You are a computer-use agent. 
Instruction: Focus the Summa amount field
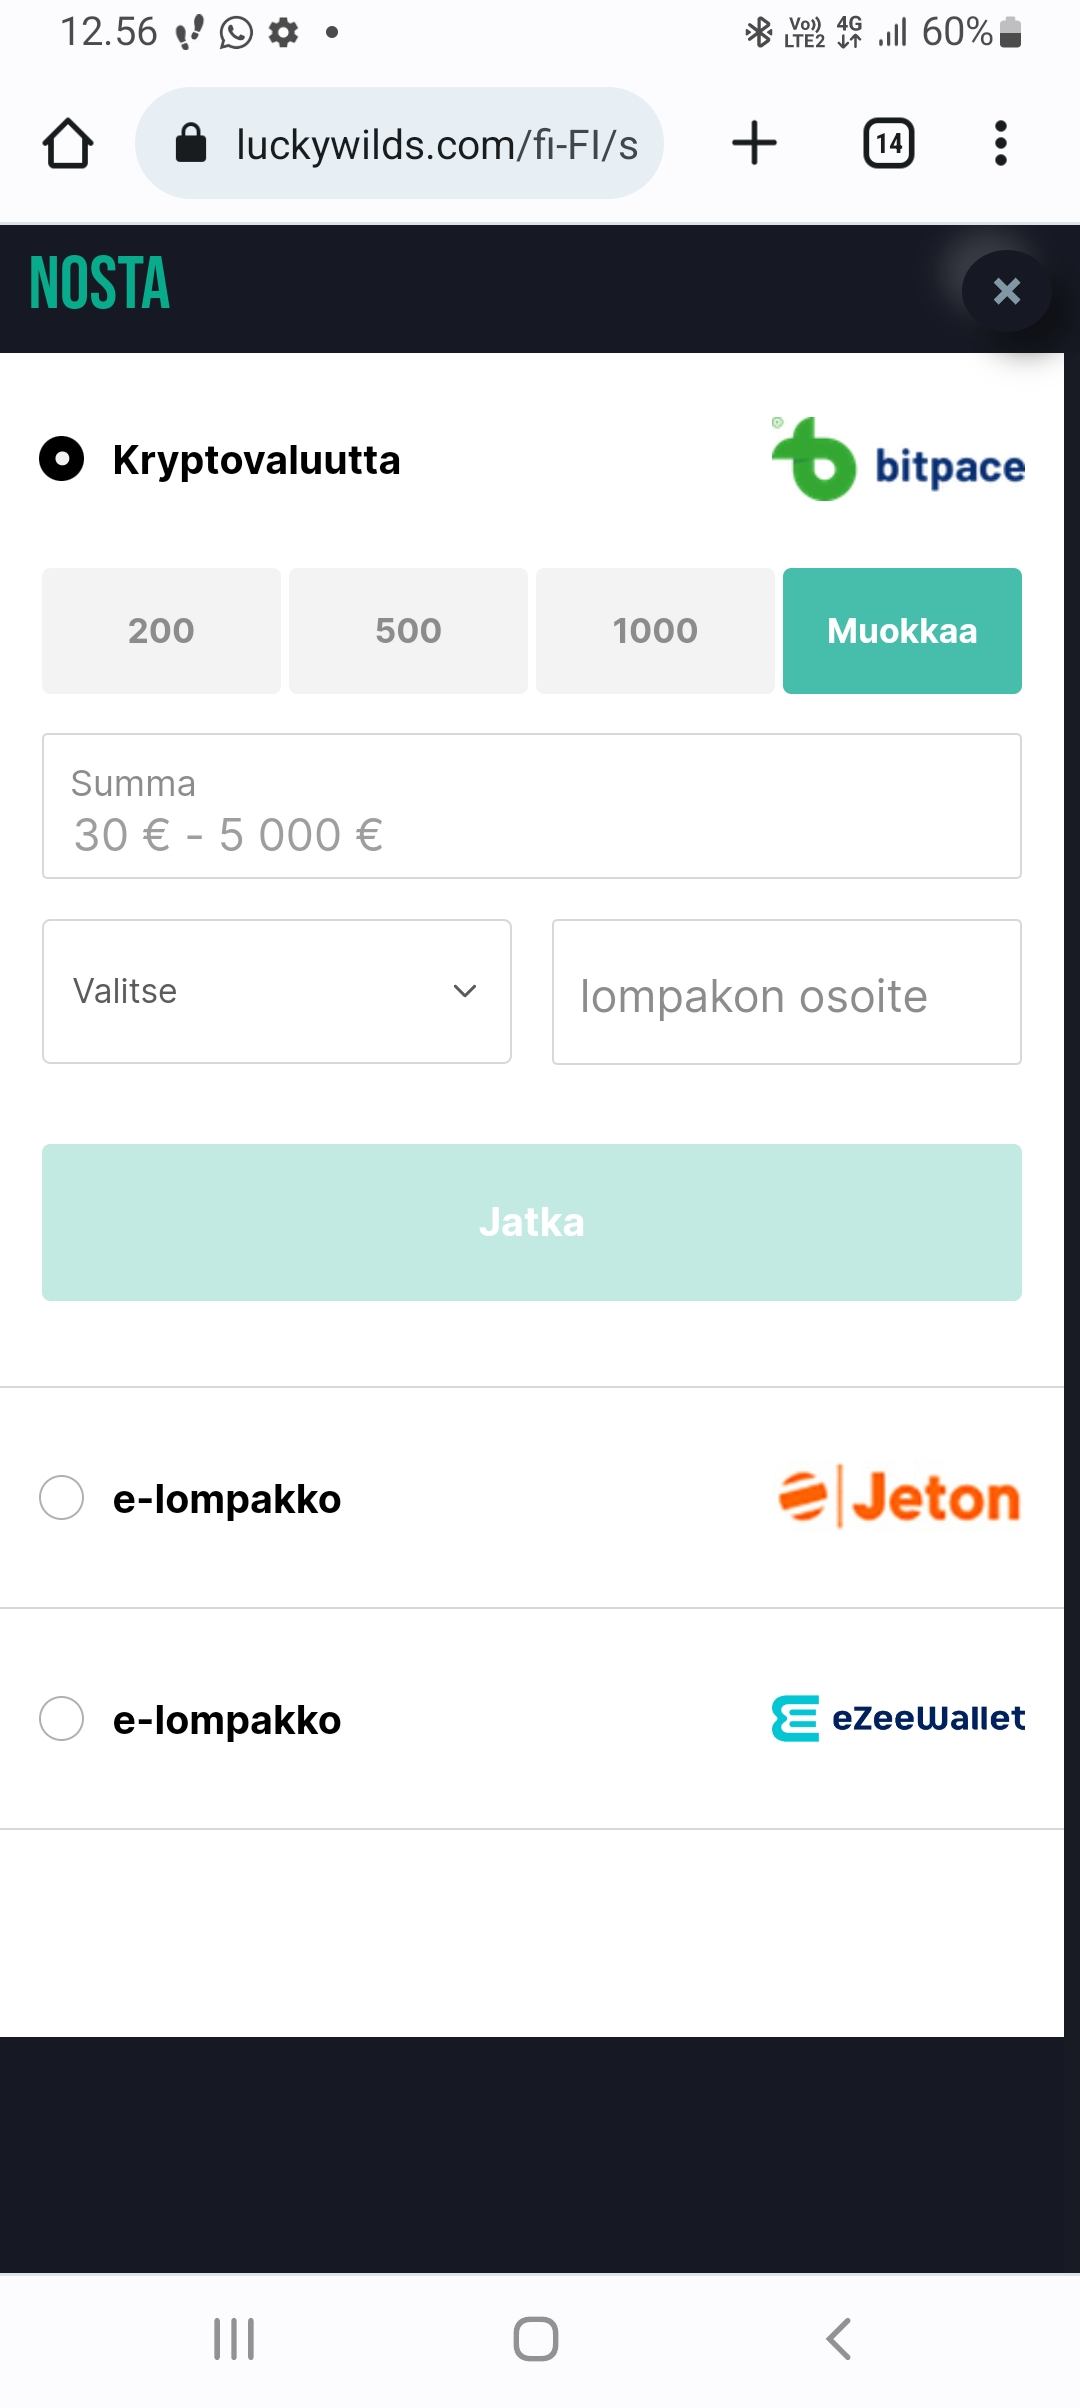pos(531,807)
